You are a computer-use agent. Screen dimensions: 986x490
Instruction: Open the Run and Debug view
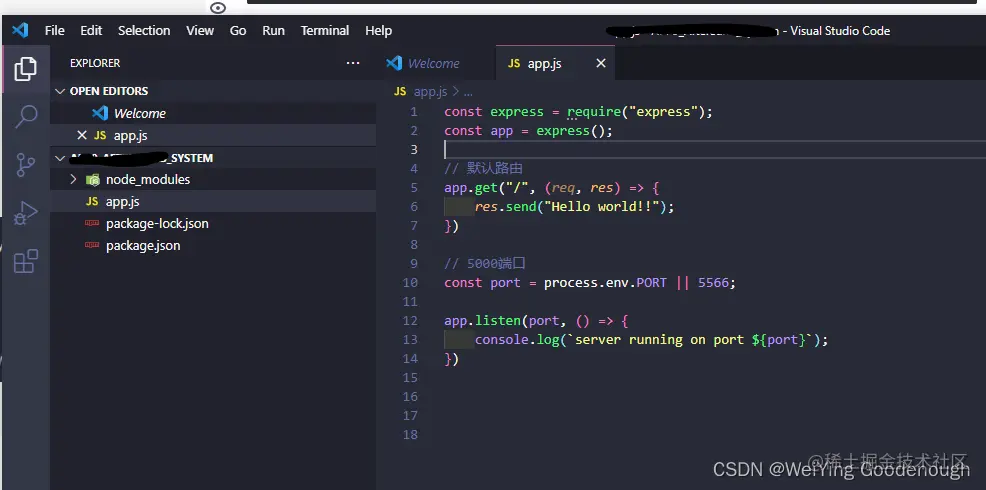pos(25,213)
